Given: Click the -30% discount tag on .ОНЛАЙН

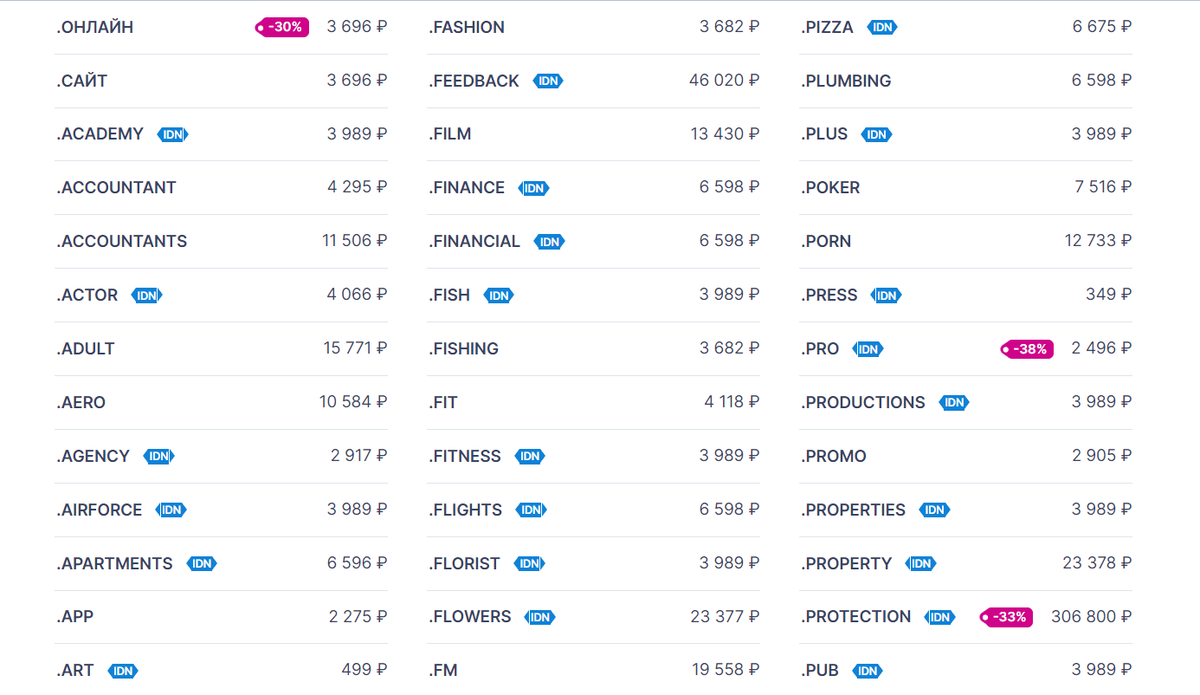Looking at the screenshot, I should point(283,27).
